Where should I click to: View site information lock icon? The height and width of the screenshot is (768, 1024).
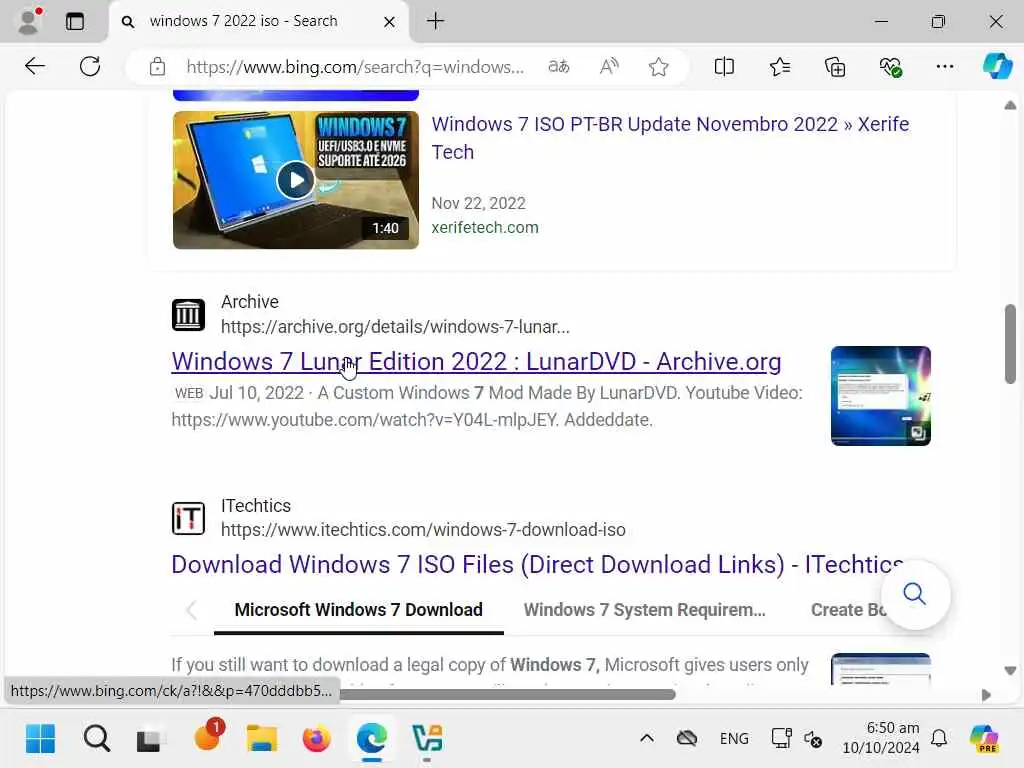(x=157, y=67)
